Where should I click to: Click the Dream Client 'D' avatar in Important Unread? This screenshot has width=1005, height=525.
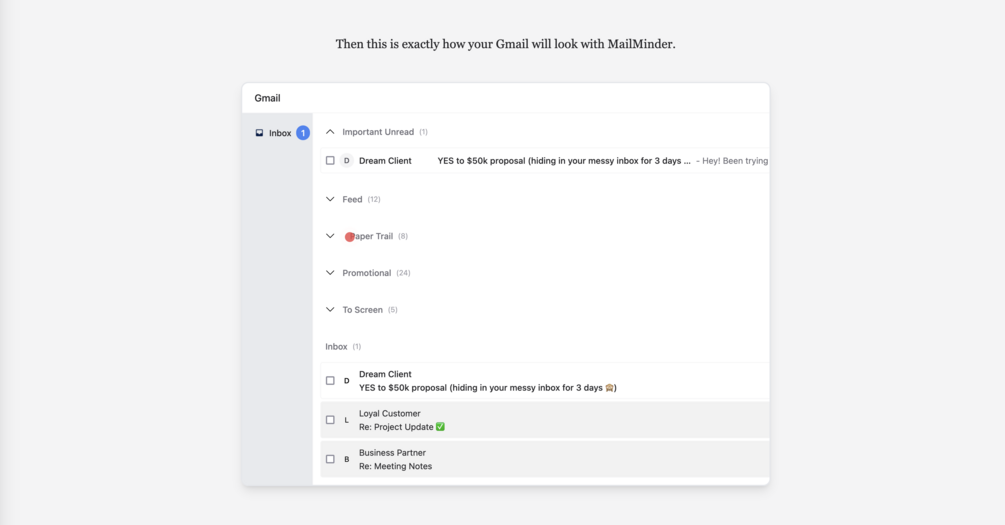(347, 161)
